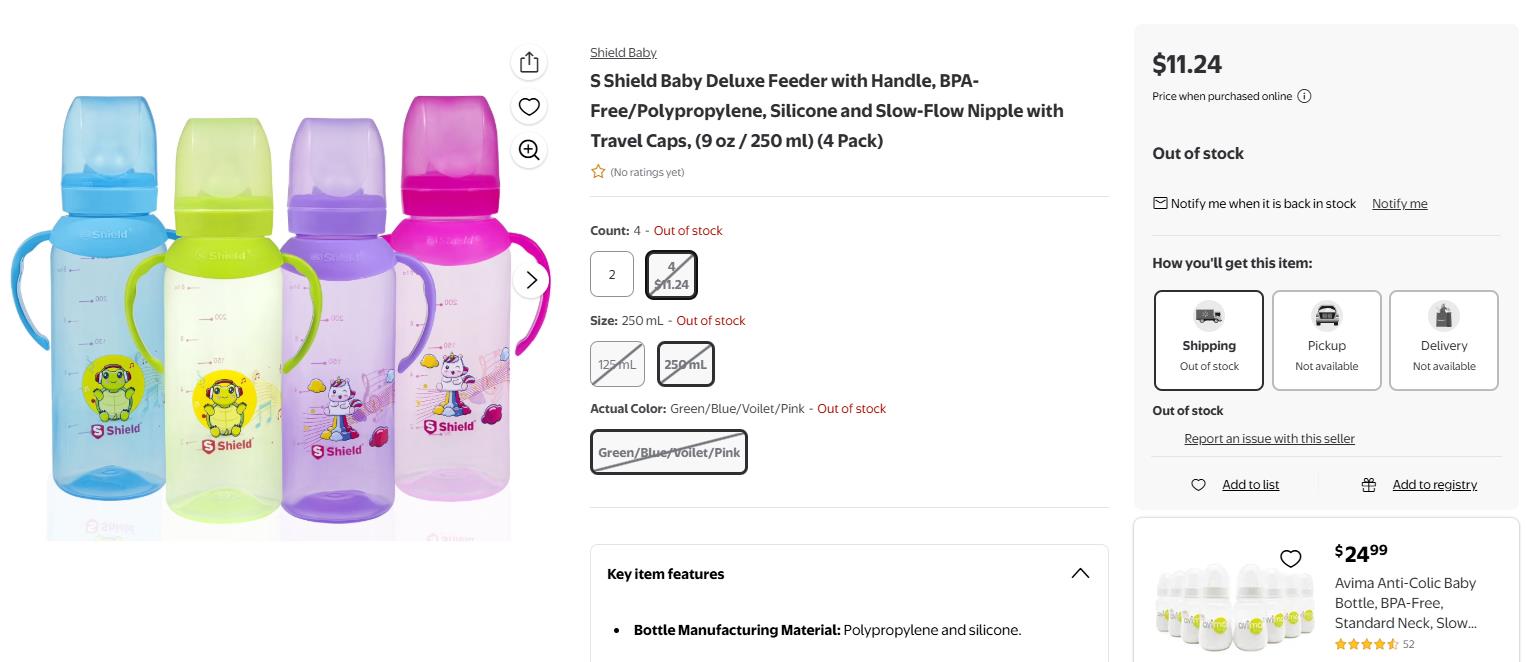
Task: Click the heart favorite icon near image
Action: (529, 106)
